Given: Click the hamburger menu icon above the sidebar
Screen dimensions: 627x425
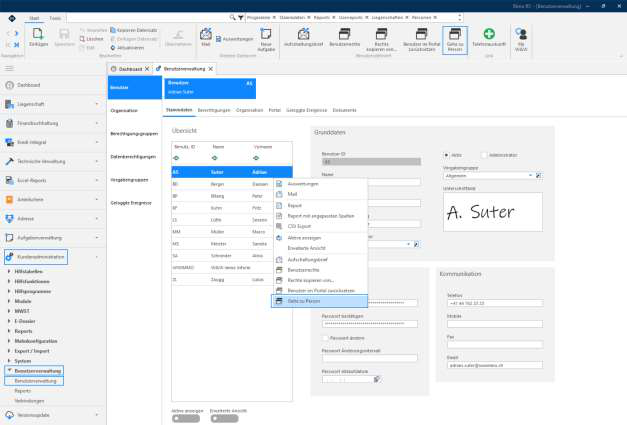Looking at the screenshot, I should pos(9,68).
